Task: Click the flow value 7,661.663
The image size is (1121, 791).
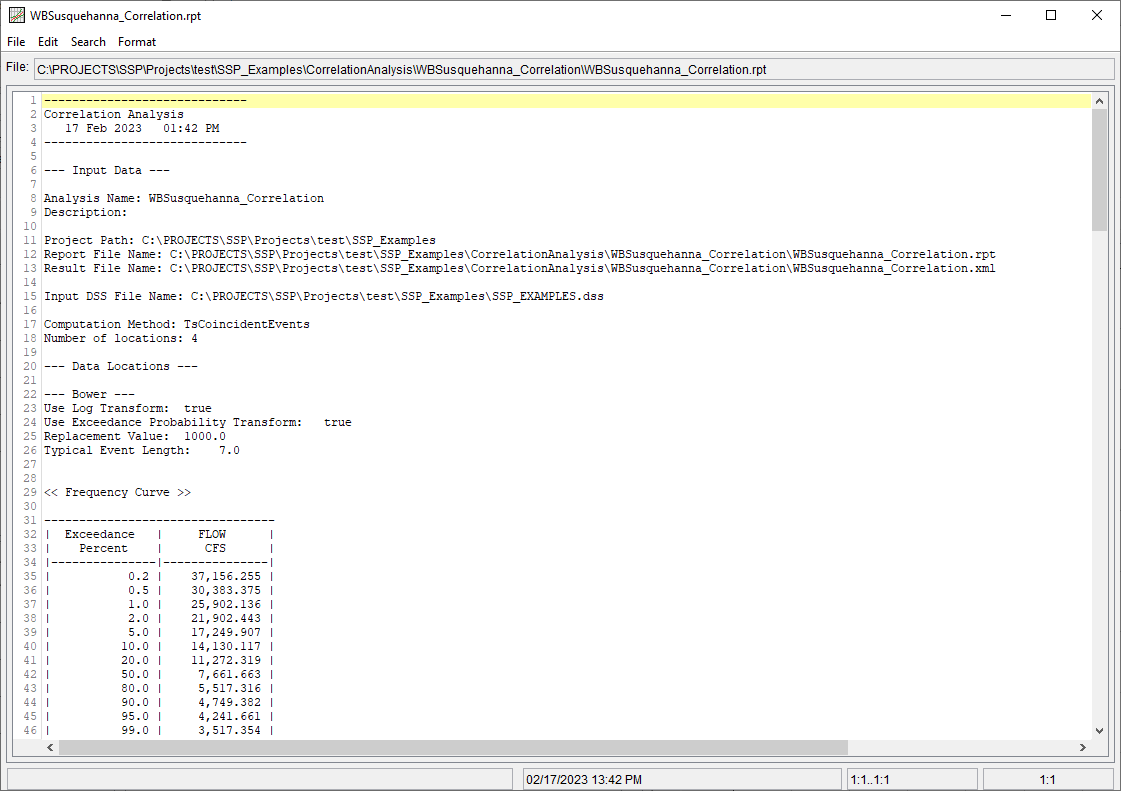Action: (229, 674)
